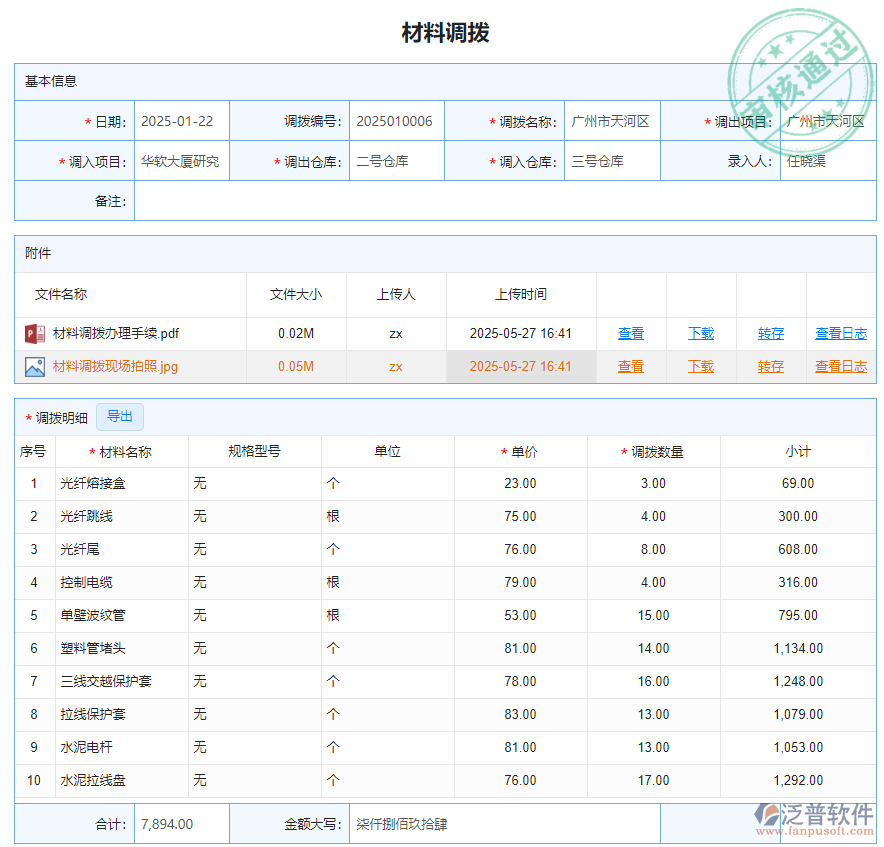Click the 调拨编号 field showing 2025010006
Viewport: 884px width, 847px height.
[396, 120]
